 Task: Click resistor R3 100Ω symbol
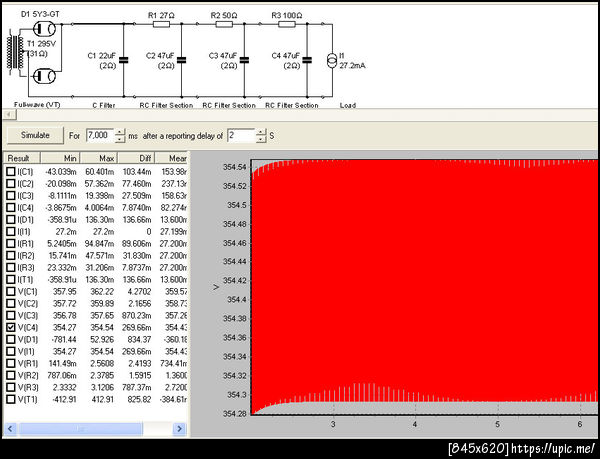287,24
